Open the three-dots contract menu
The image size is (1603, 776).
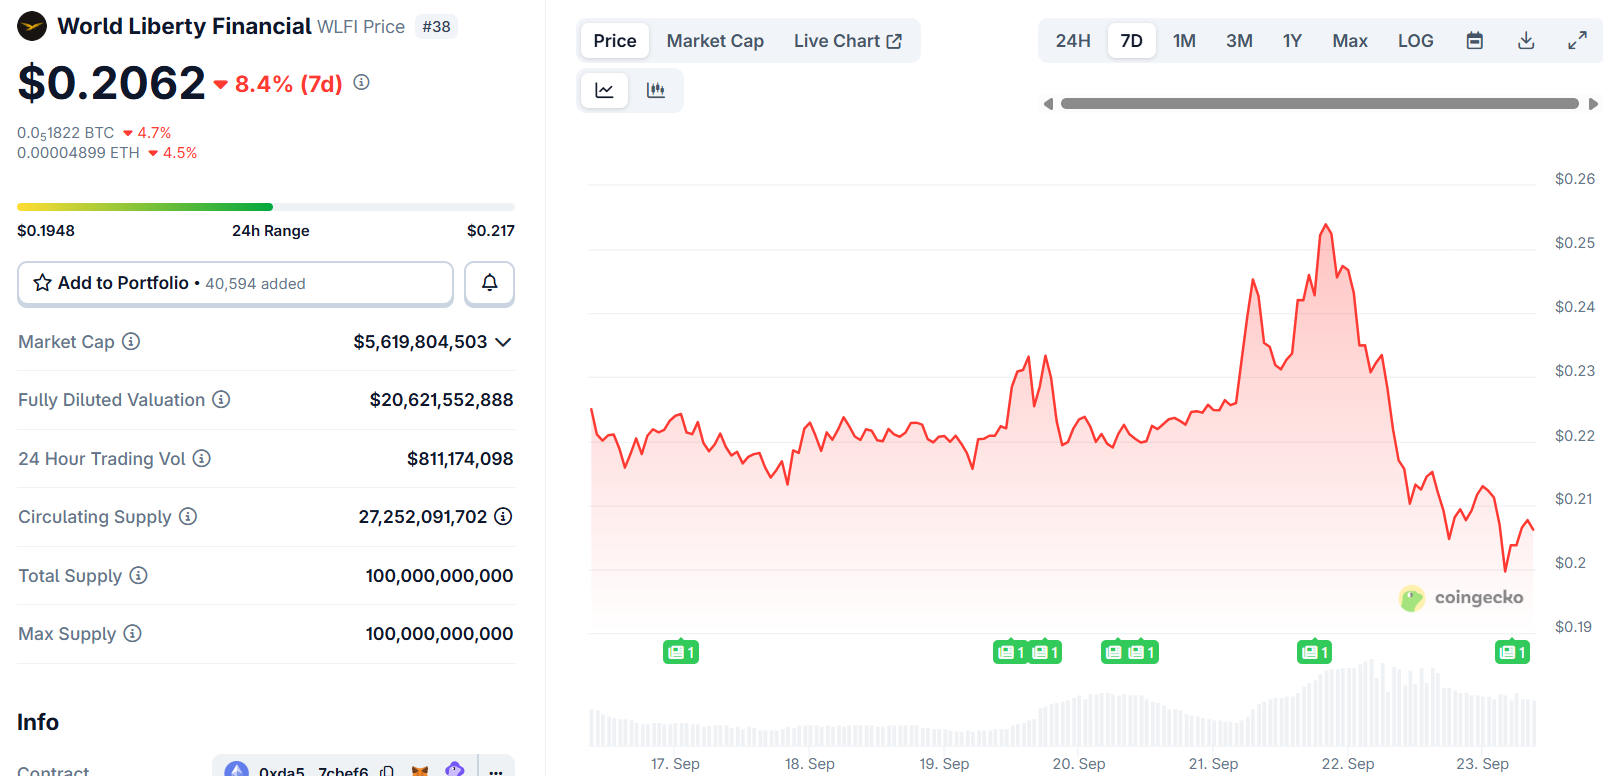[x=496, y=771]
